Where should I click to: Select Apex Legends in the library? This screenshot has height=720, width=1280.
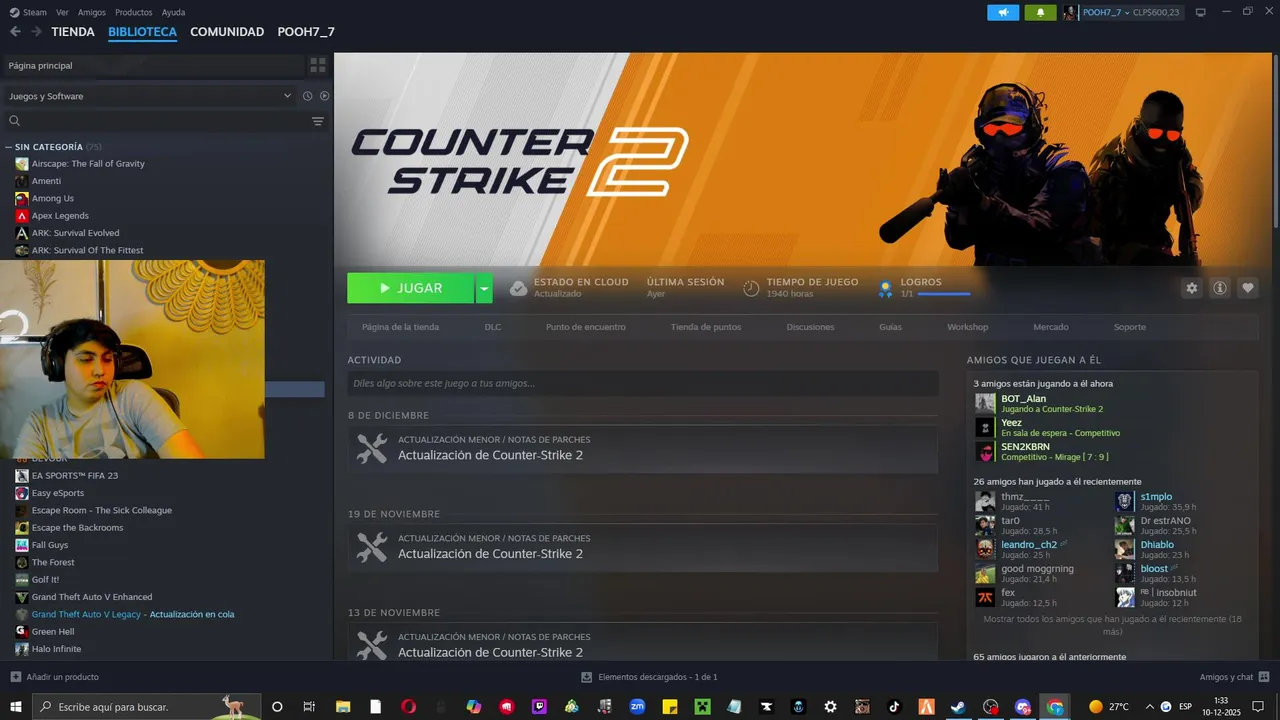[x=60, y=215]
